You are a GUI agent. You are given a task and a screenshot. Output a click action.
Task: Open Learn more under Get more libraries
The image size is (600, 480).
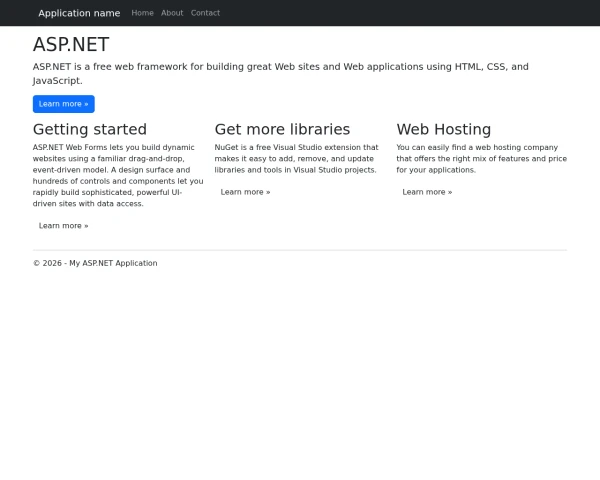pyautogui.click(x=245, y=192)
